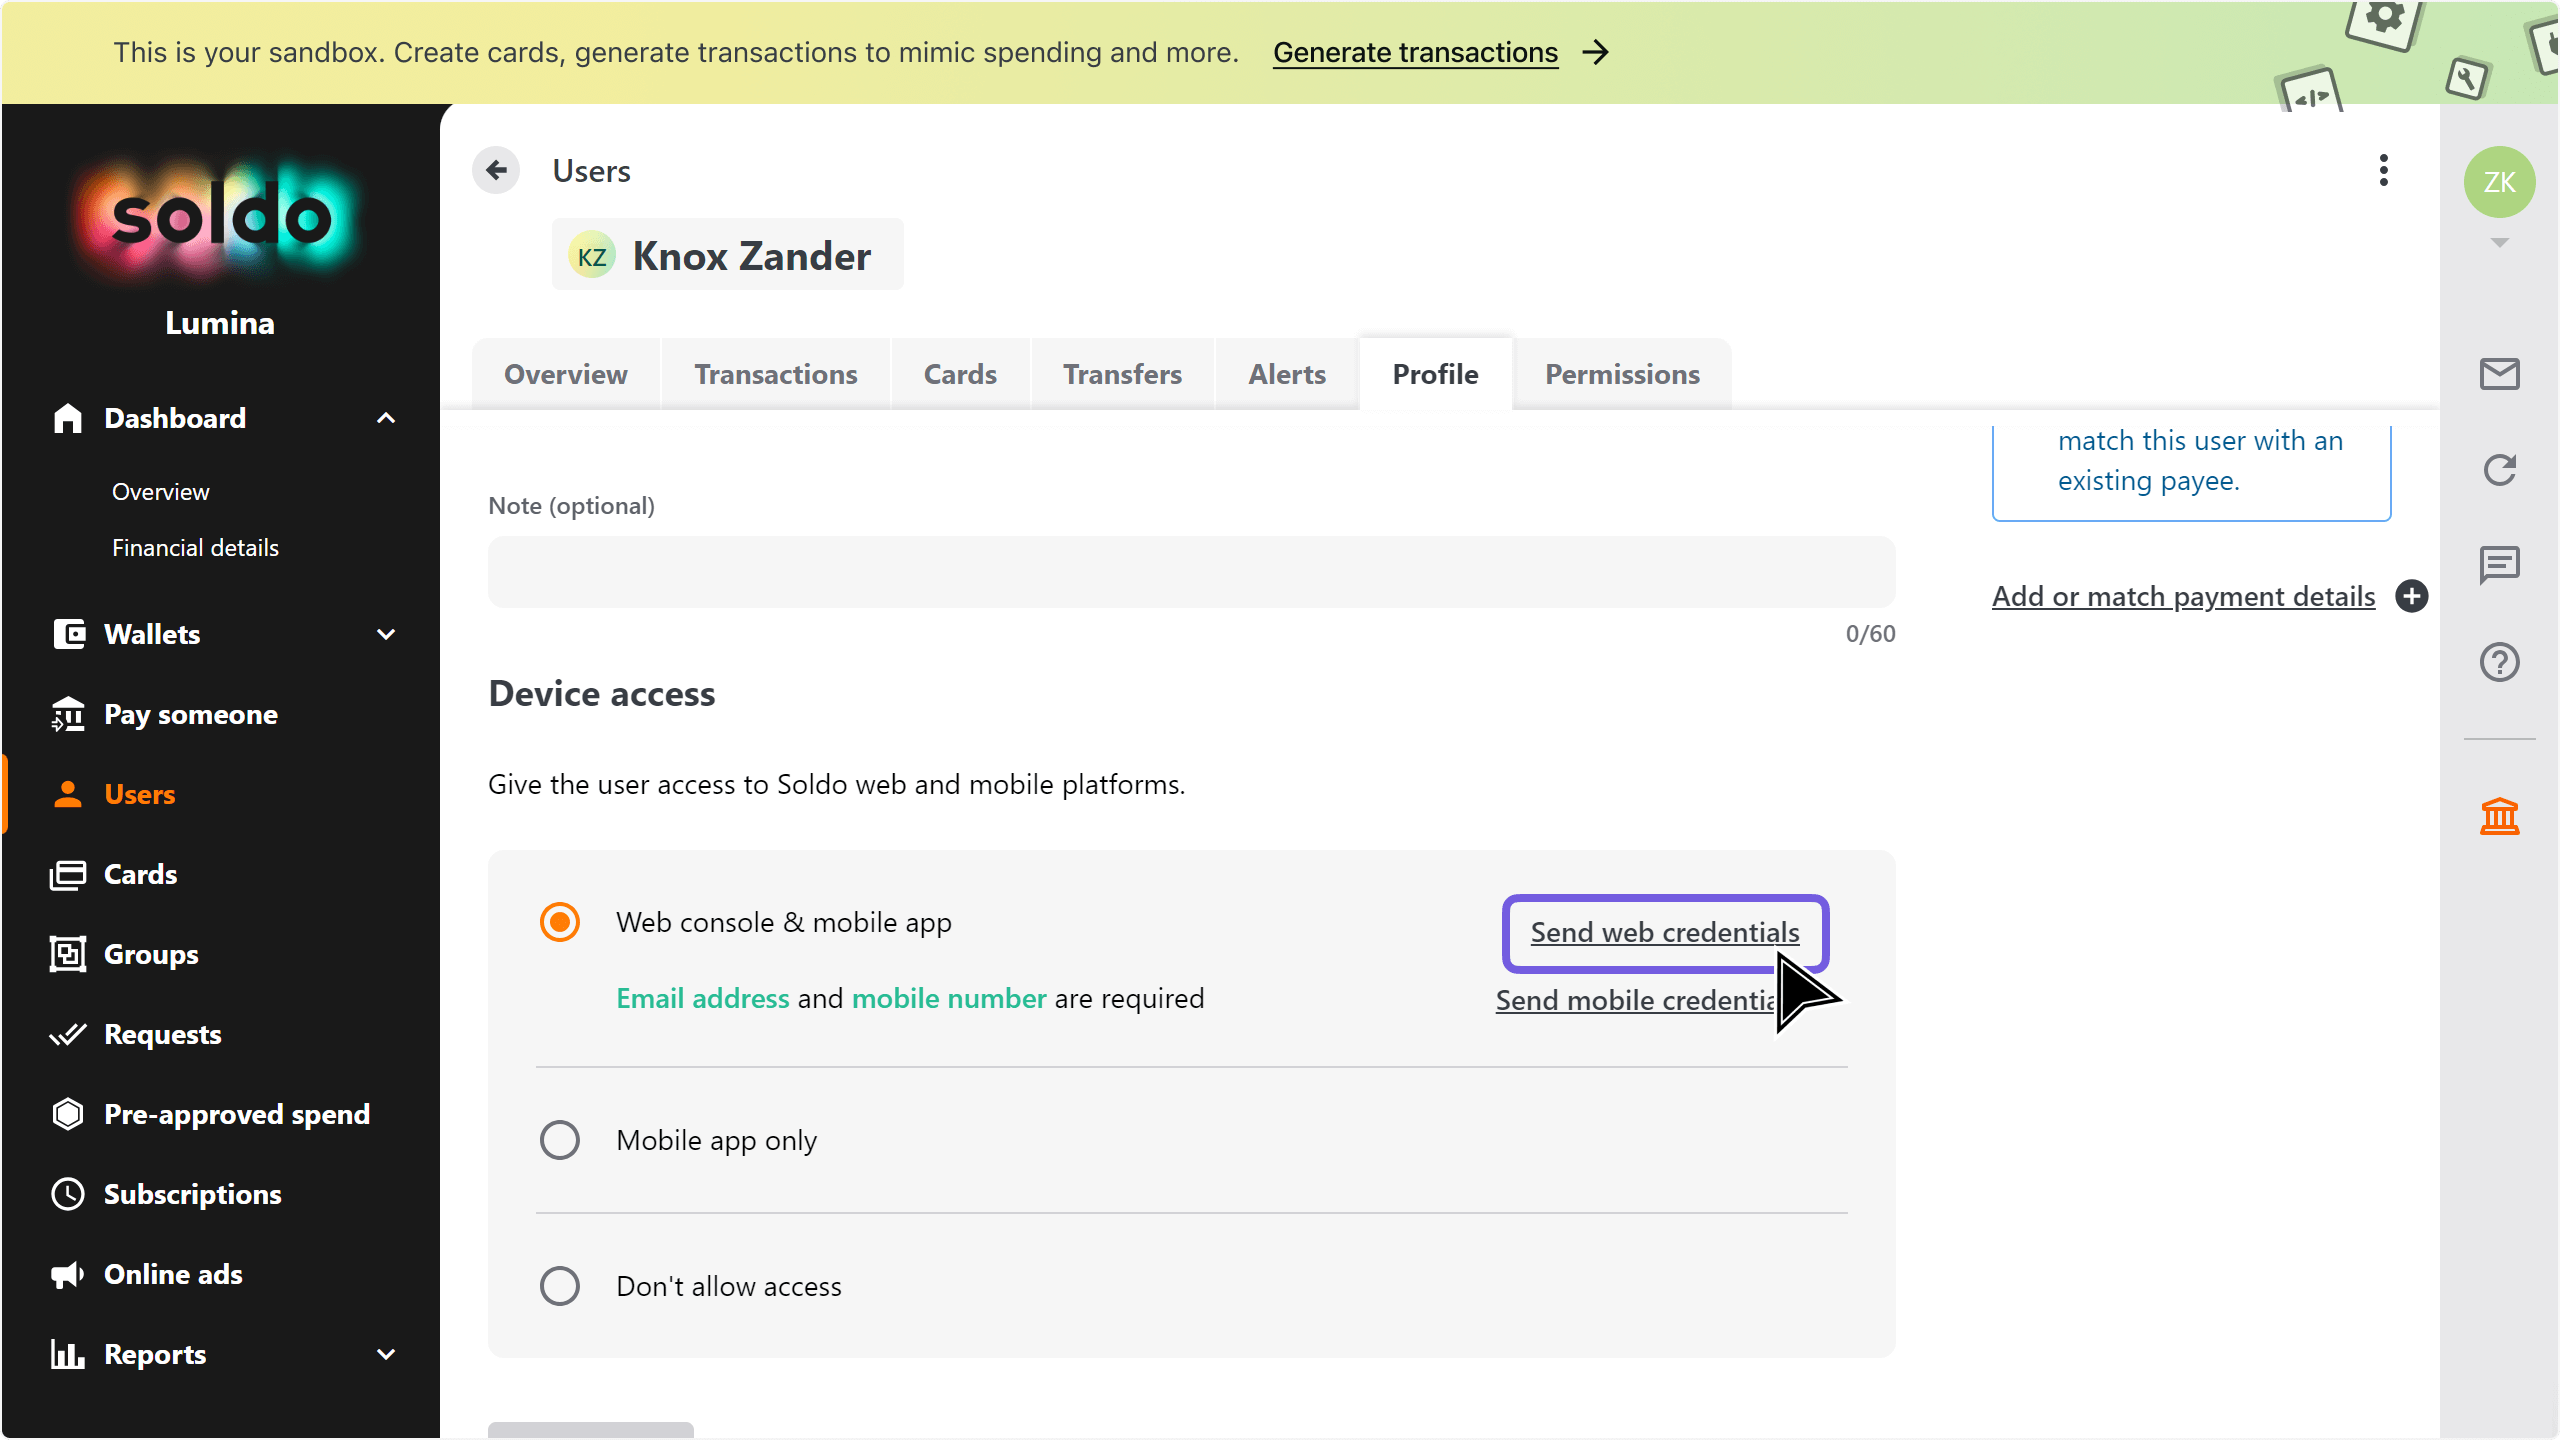
Task: Switch to the Permissions tab
Action: pyautogui.click(x=1622, y=374)
